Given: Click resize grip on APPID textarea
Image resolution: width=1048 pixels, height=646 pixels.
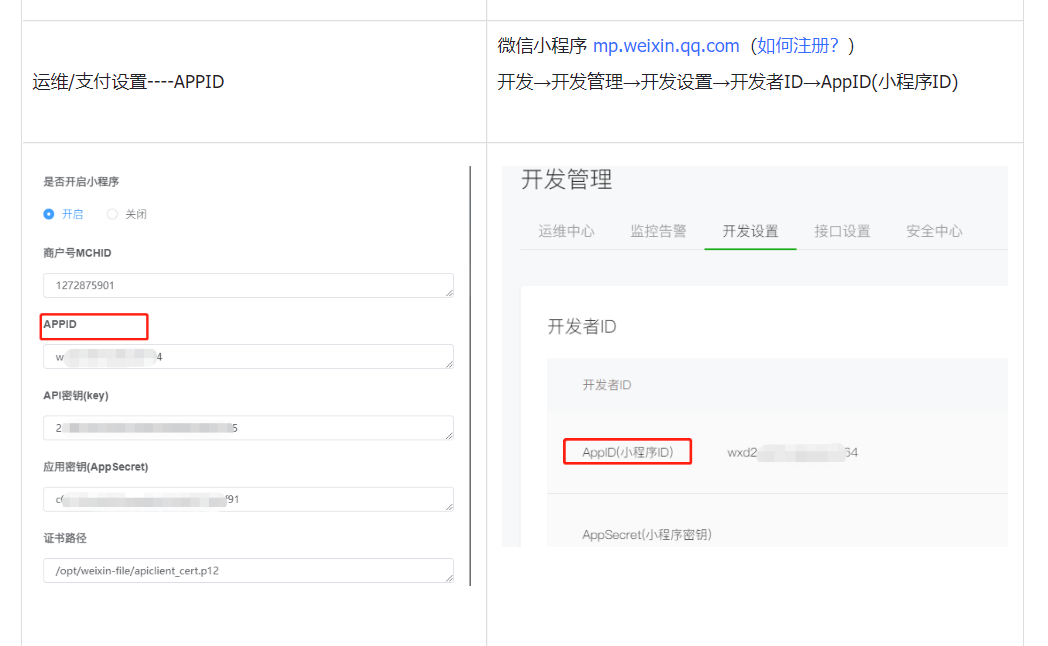Looking at the screenshot, I should pos(449,364).
